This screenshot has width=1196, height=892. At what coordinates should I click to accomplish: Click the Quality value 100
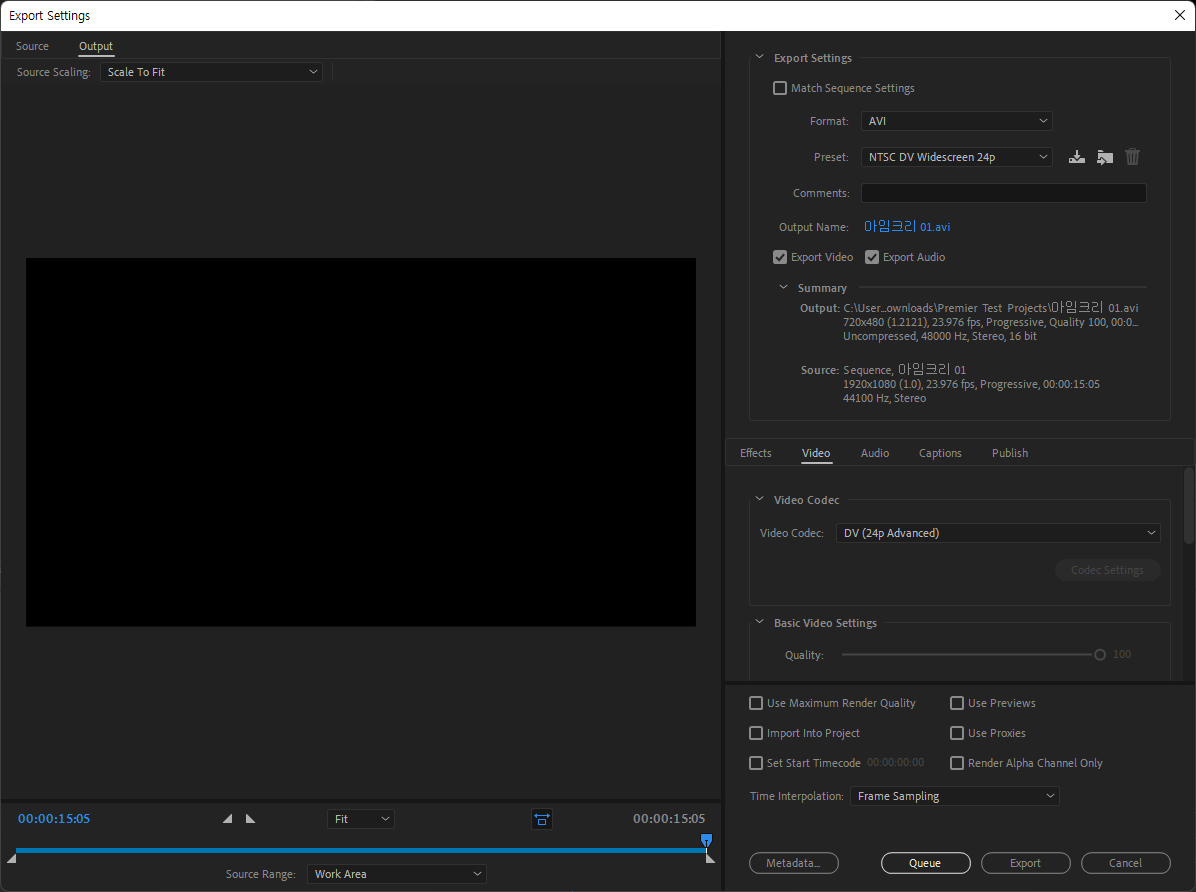click(1121, 655)
